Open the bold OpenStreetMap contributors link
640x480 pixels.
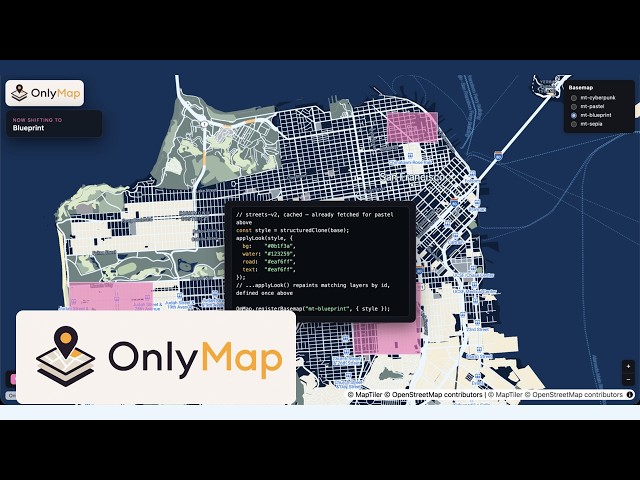[x=433, y=395]
